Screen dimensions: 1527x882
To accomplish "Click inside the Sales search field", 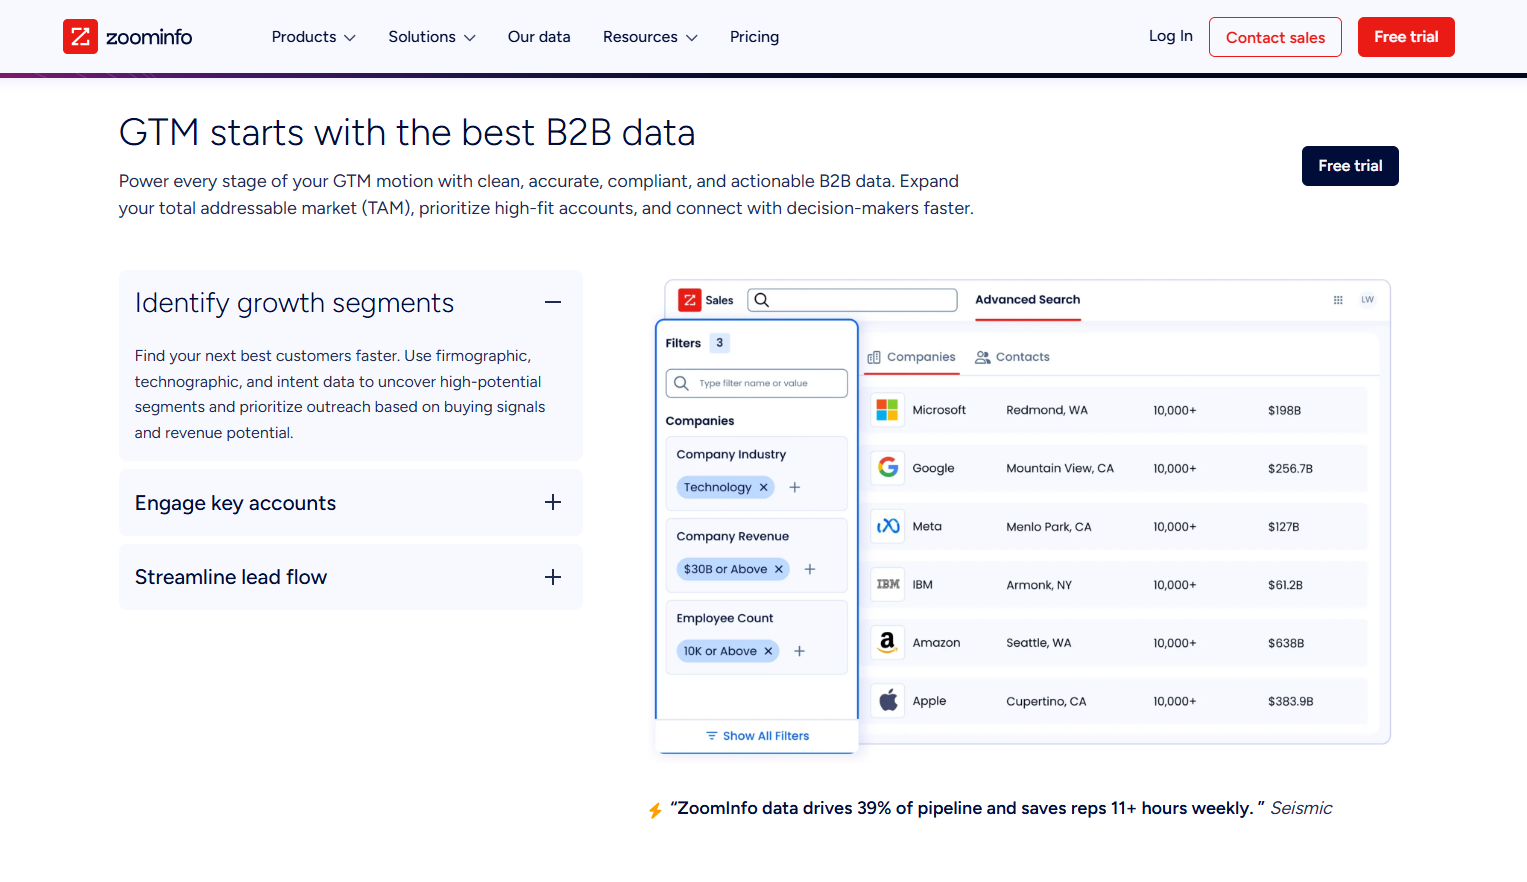I will (853, 300).
